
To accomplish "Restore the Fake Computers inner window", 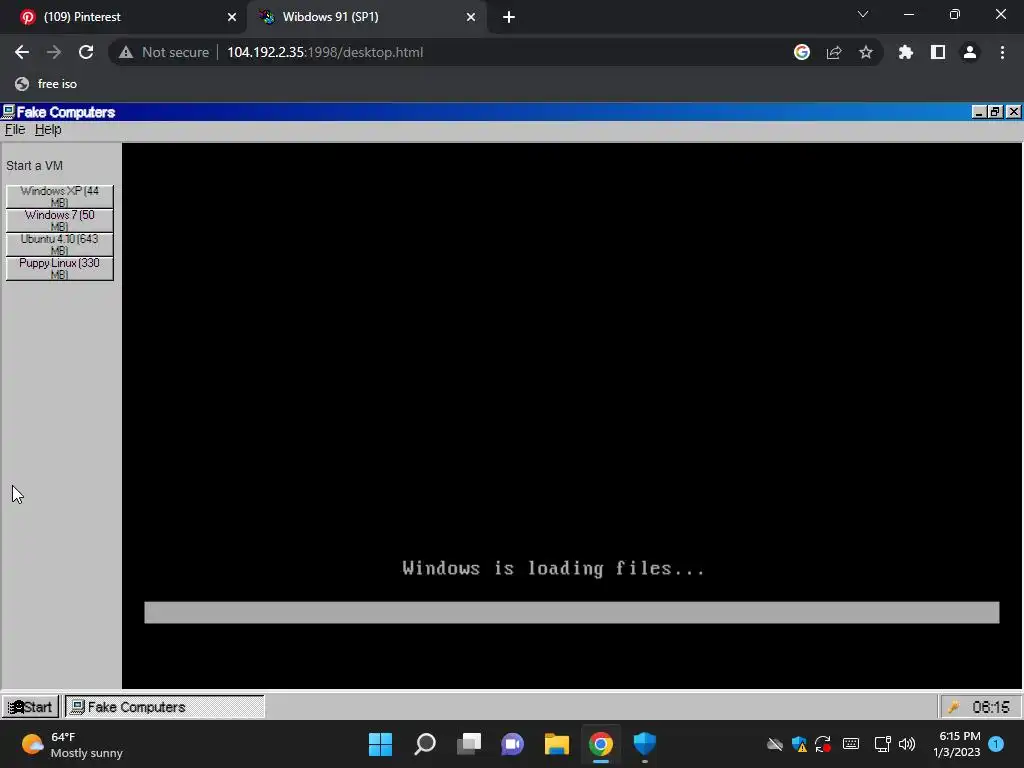I will (x=995, y=112).
